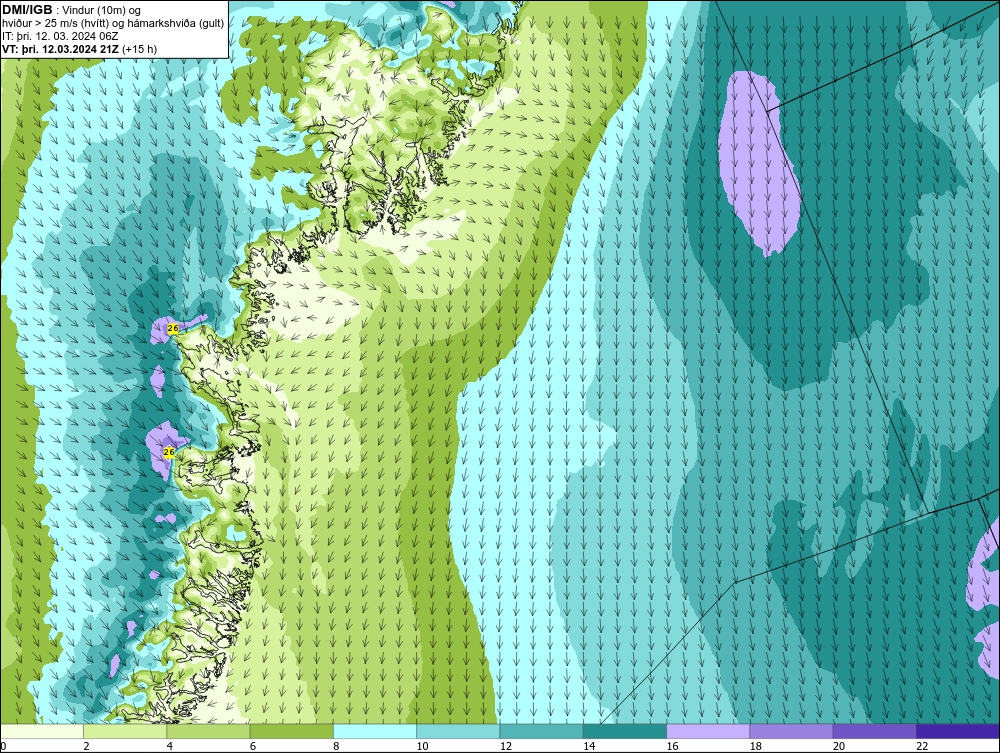1000x753 pixels.
Task: Click the legend swatch for 20 to 22 m/s
Action: pyautogui.click(x=874, y=731)
